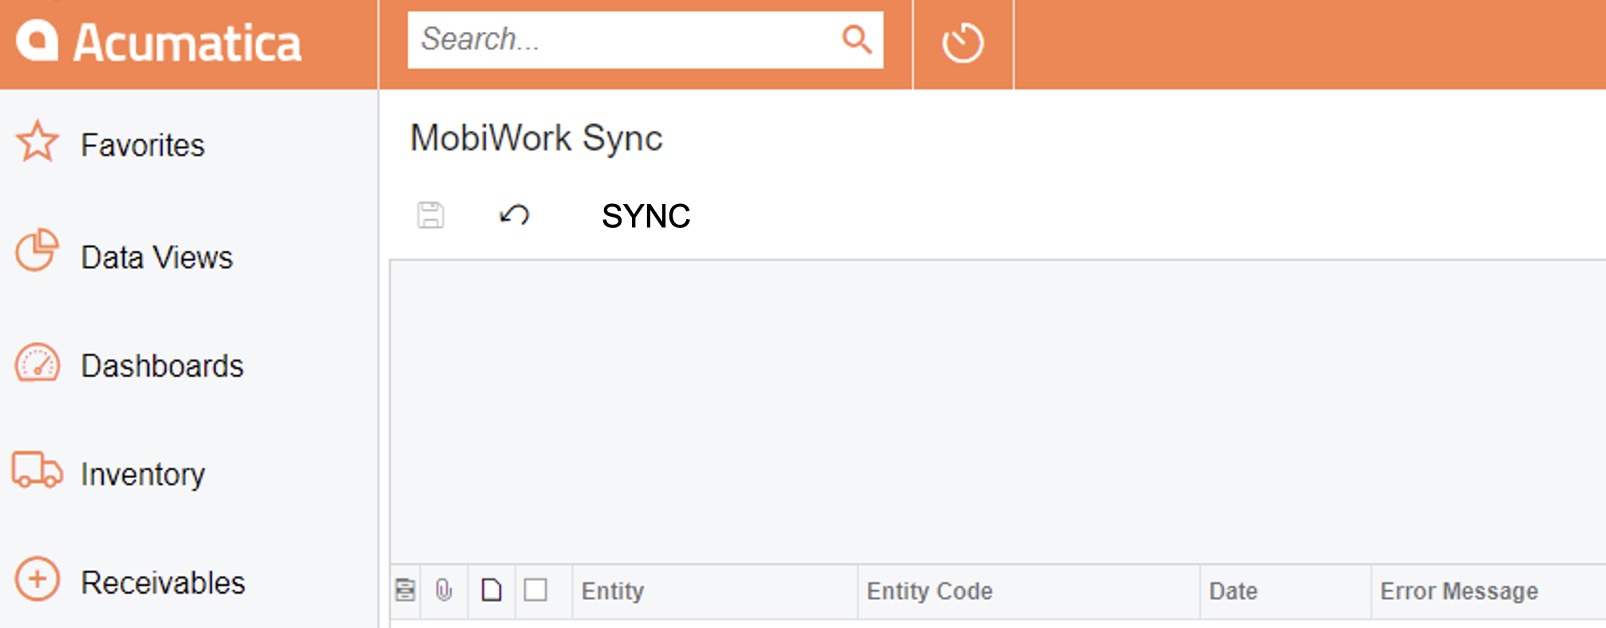Toggle the checkbox in grid header
Image resolution: width=1606 pixels, height=628 pixels.
tap(536, 591)
